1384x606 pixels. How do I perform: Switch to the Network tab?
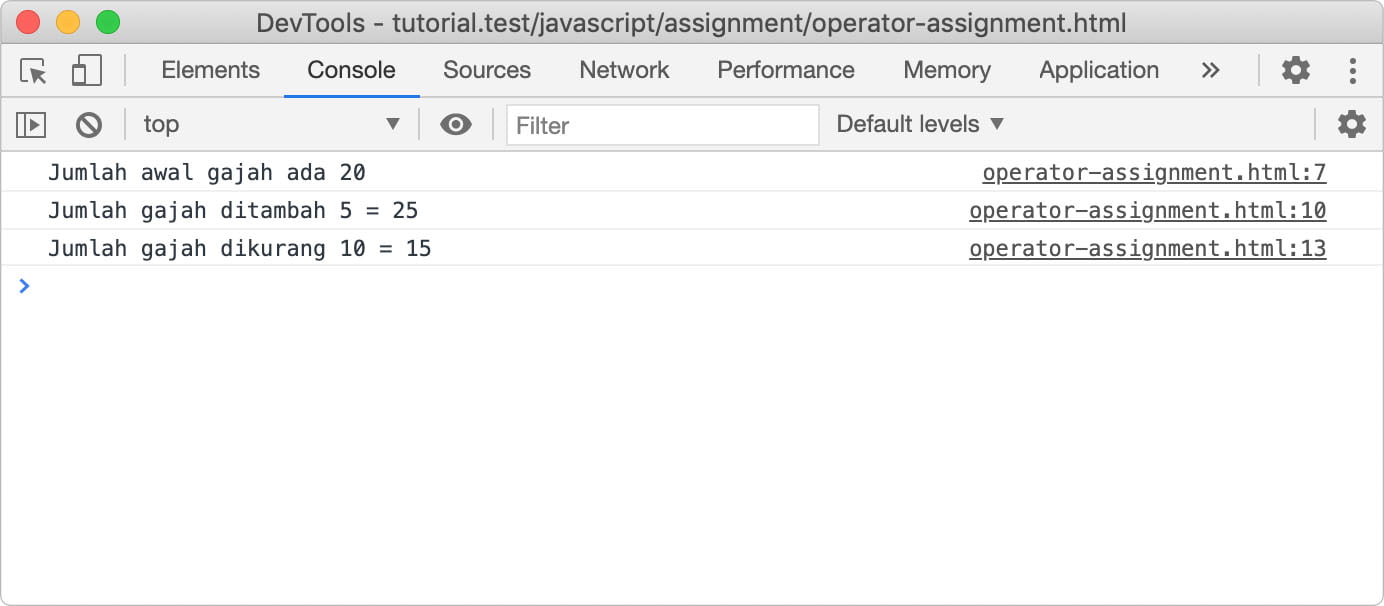[624, 70]
